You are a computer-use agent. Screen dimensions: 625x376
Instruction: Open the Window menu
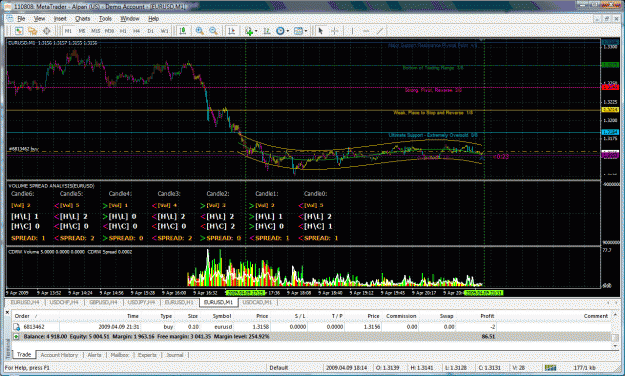pos(130,19)
